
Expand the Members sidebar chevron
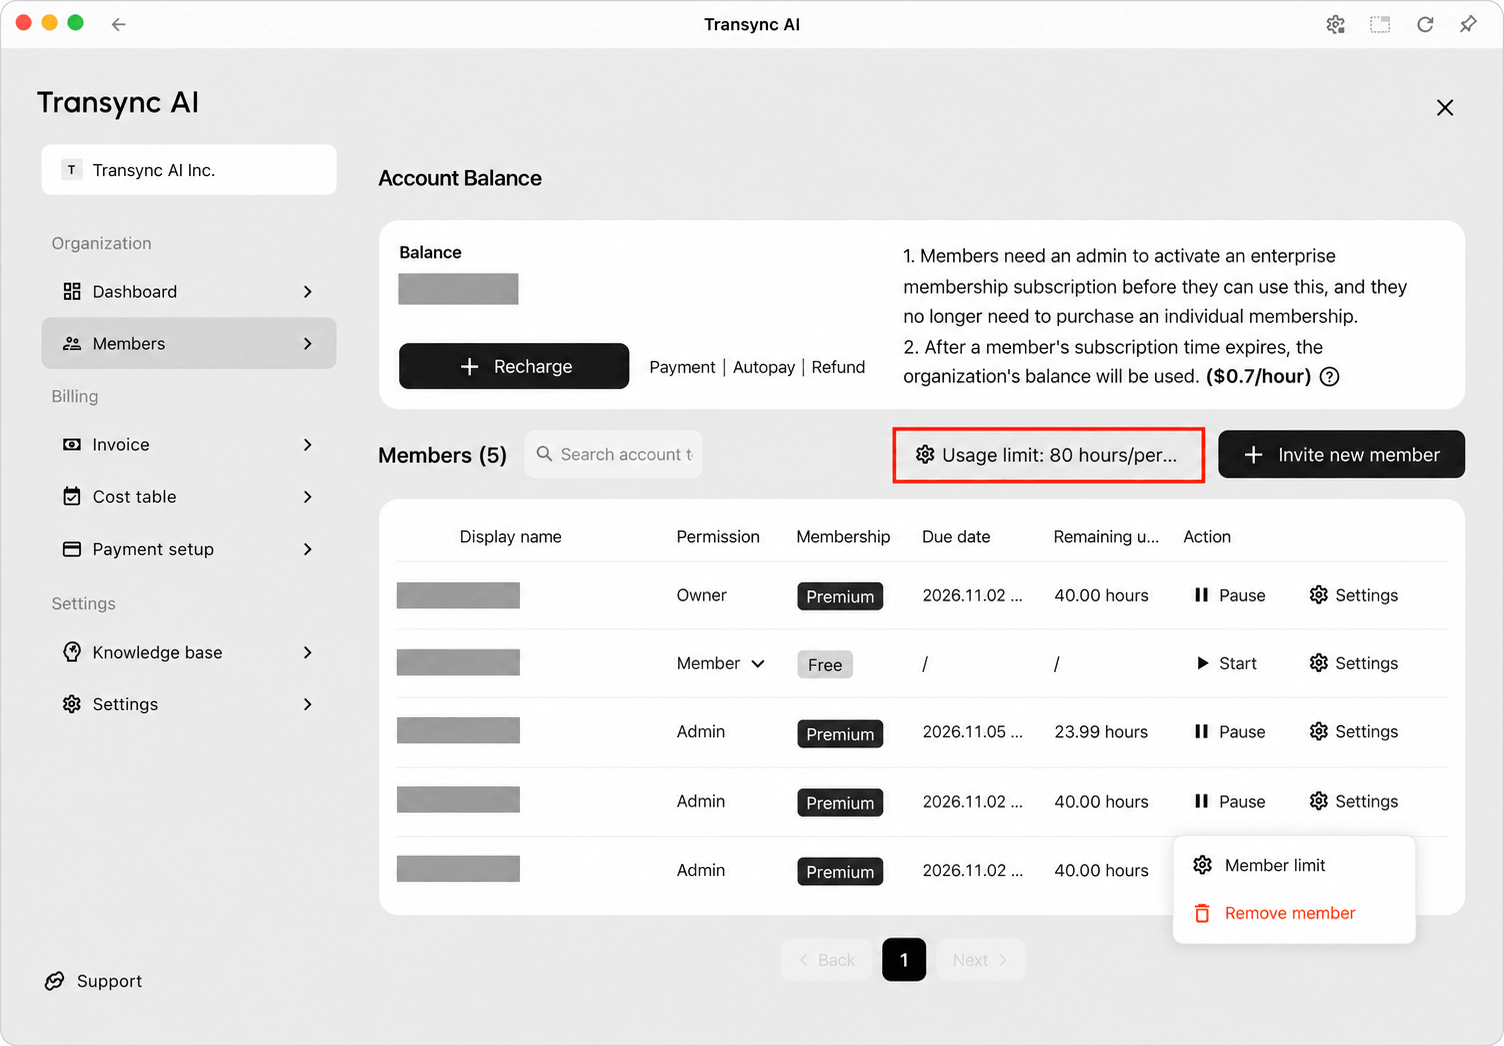pos(308,344)
